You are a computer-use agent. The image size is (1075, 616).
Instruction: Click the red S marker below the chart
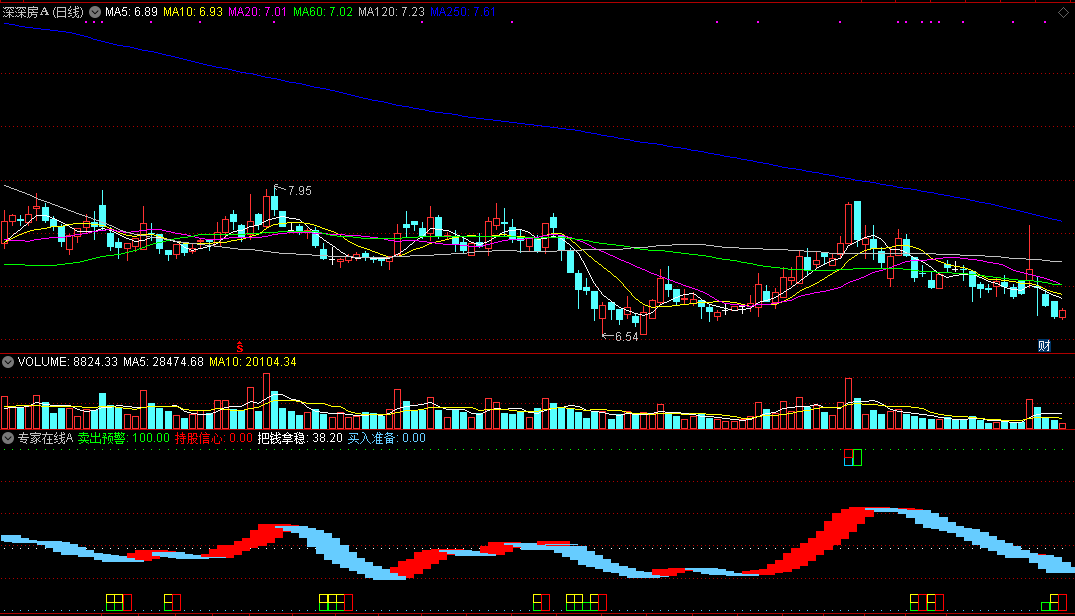239,347
